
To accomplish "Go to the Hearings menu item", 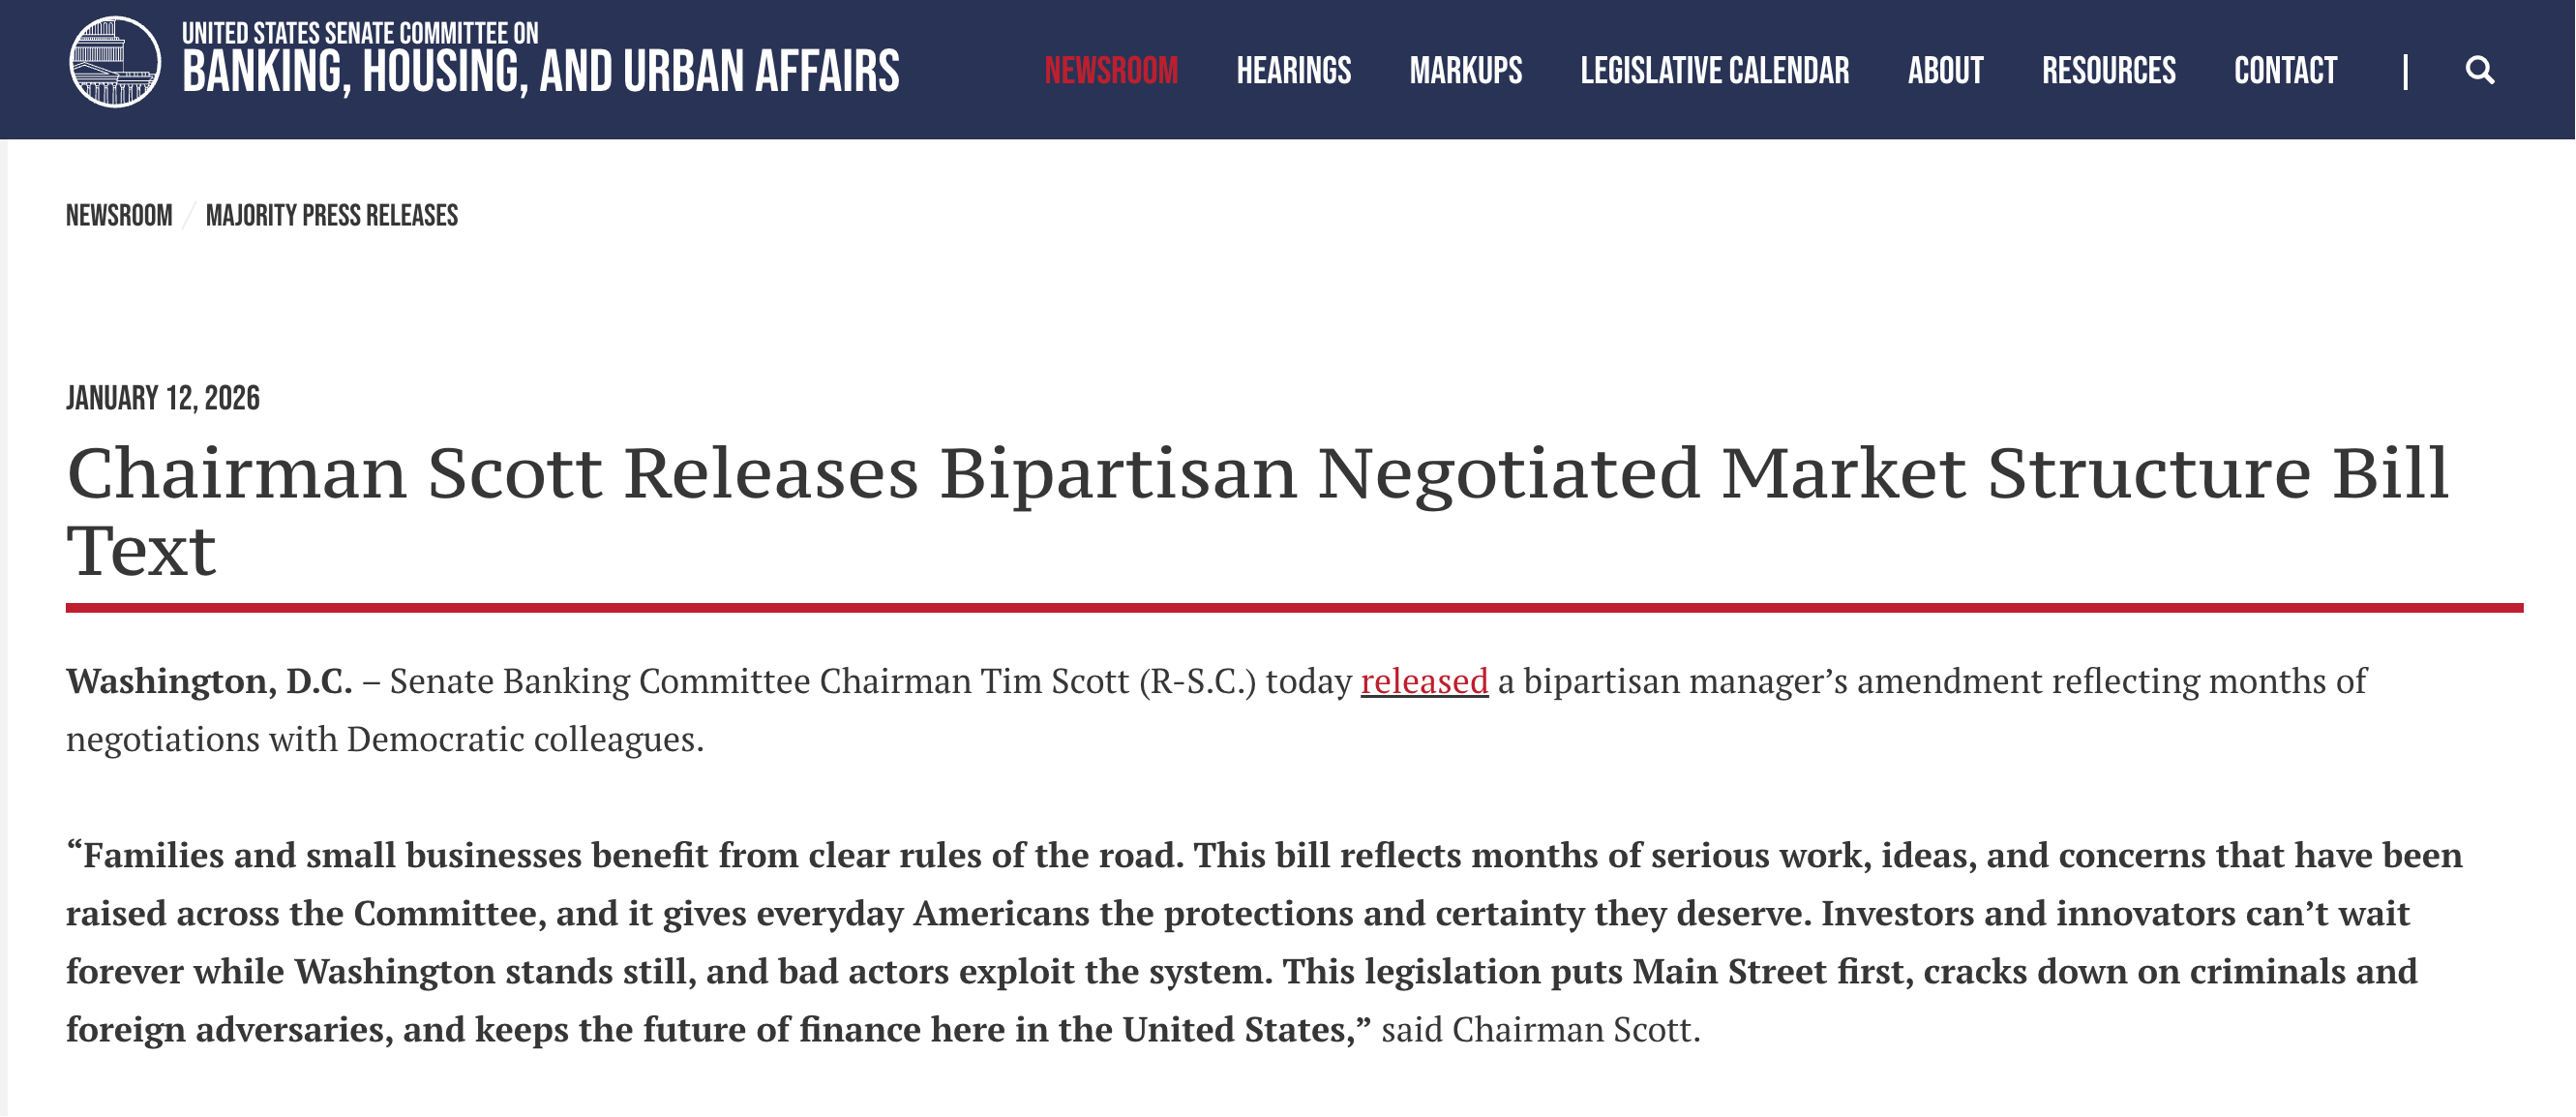I will point(1293,71).
